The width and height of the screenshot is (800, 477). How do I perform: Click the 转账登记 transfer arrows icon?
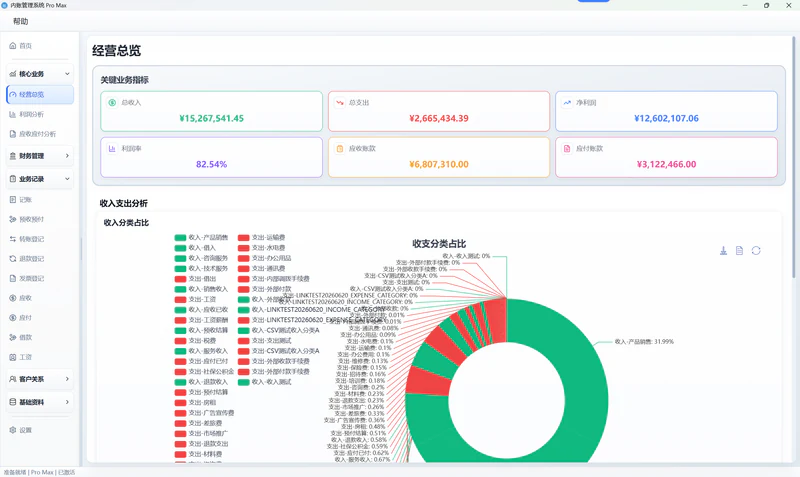pos(13,239)
